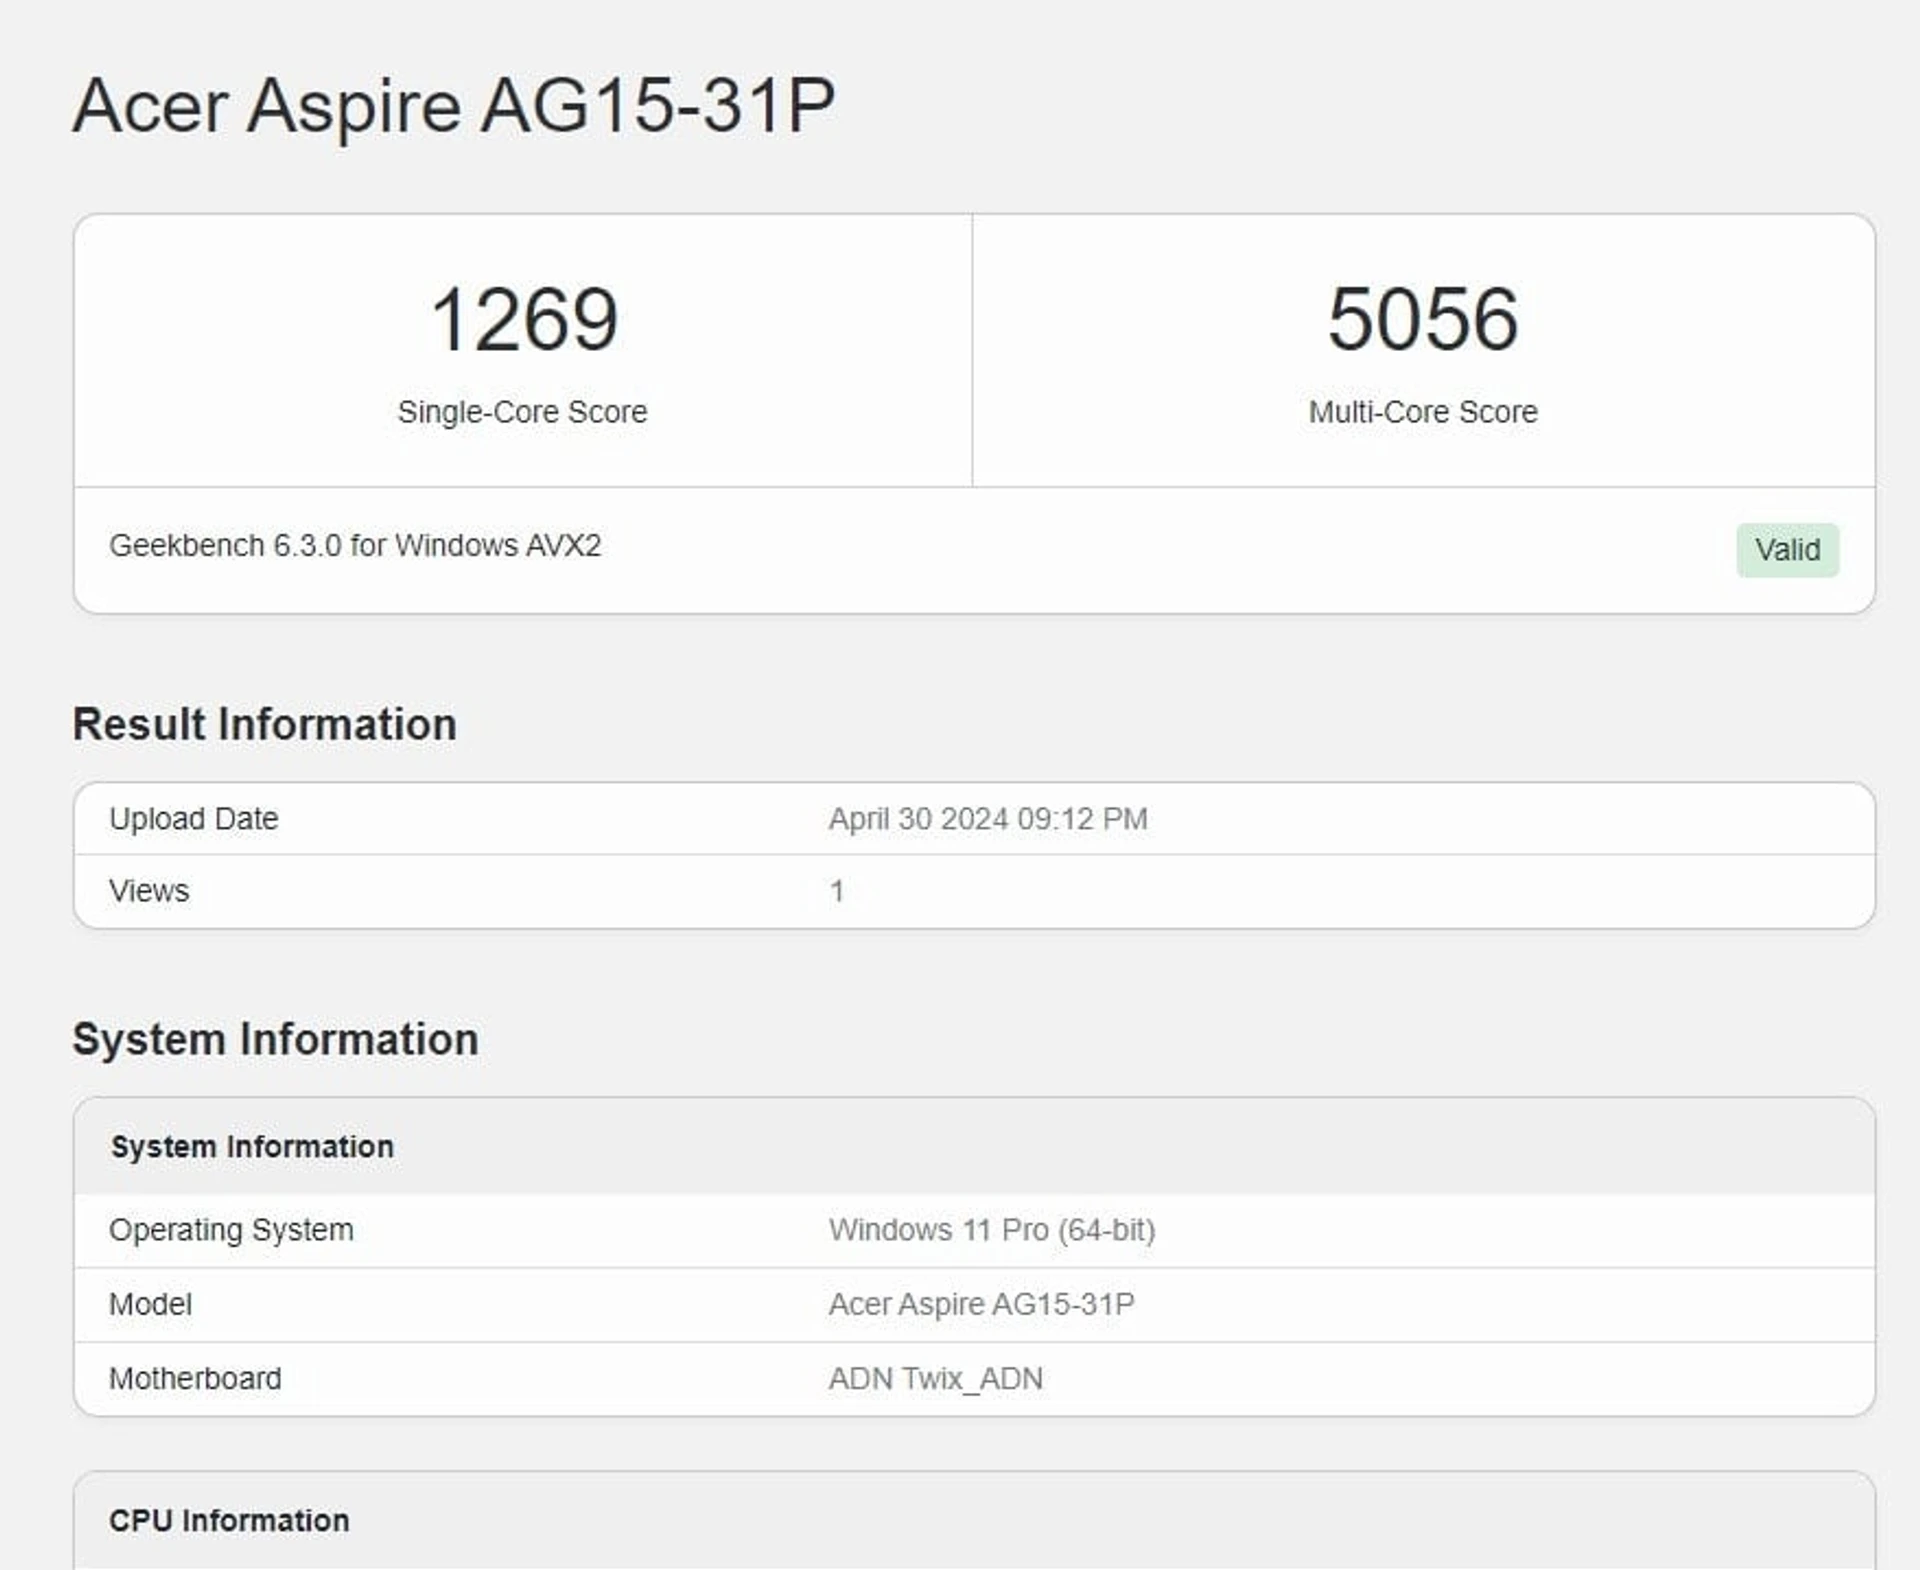
Task: Click the Views row label
Action: (149, 891)
